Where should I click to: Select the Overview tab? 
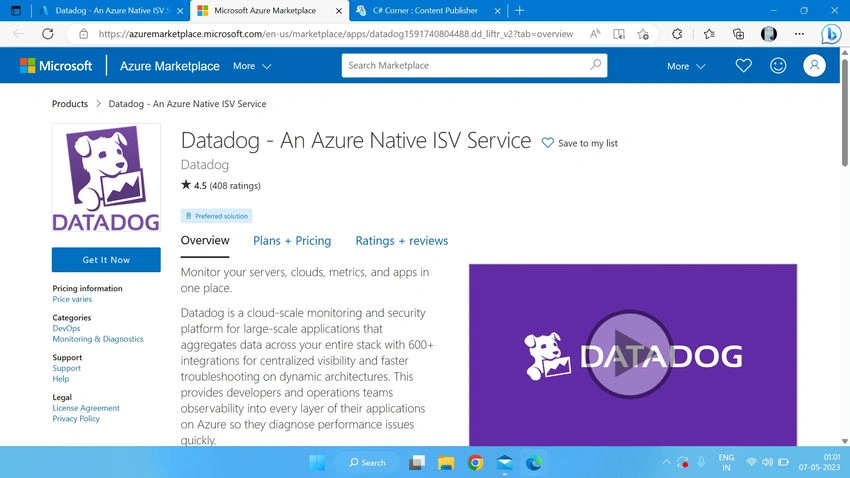pos(205,241)
